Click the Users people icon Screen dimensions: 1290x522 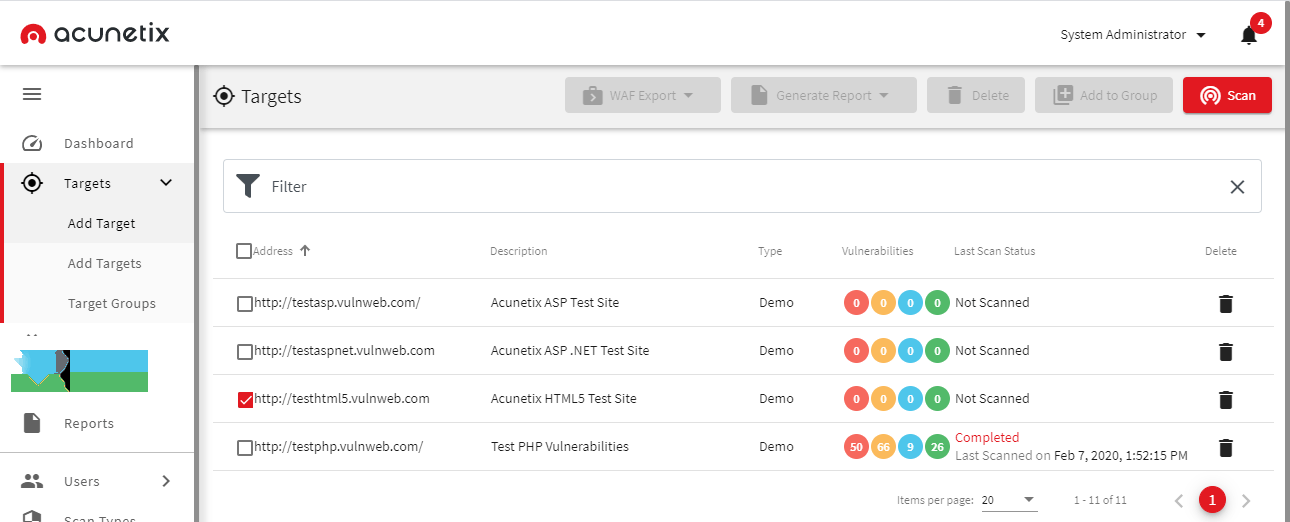point(32,481)
